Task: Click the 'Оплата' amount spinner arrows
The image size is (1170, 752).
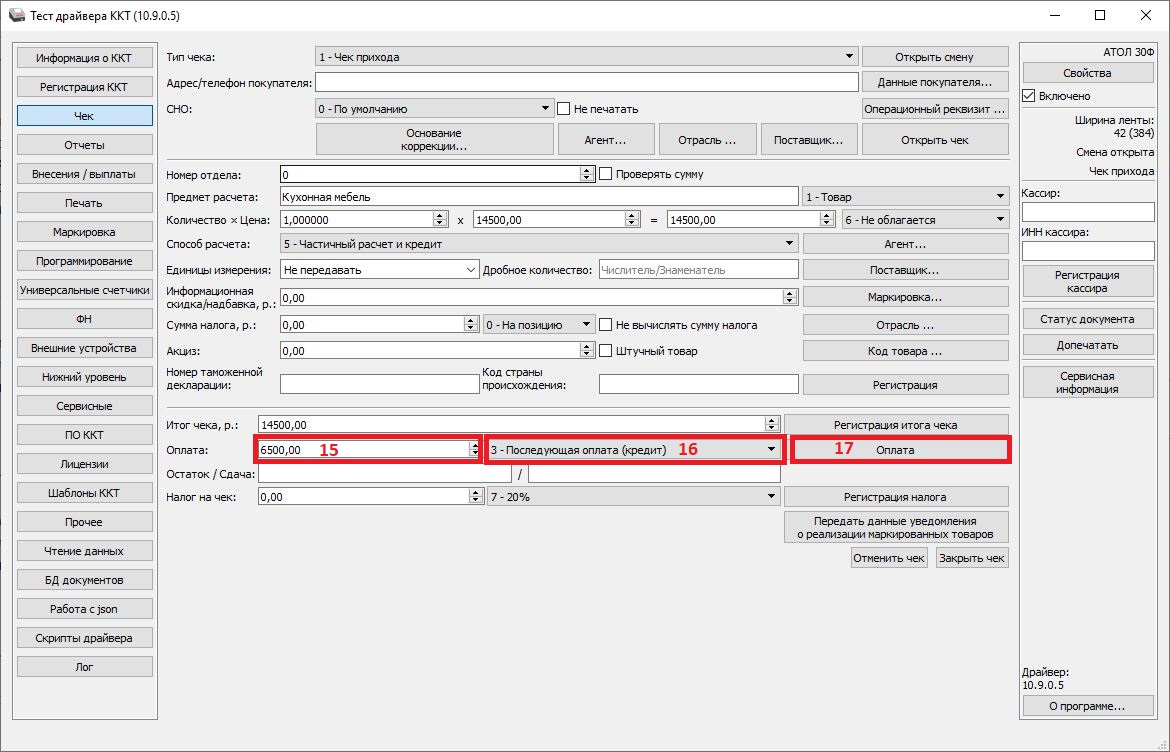Action: pos(474,450)
